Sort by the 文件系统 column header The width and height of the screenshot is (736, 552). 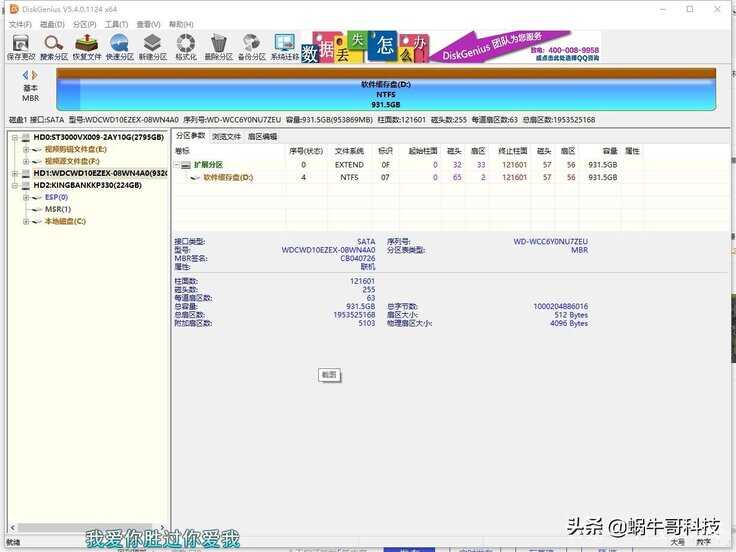coord(349,151)
